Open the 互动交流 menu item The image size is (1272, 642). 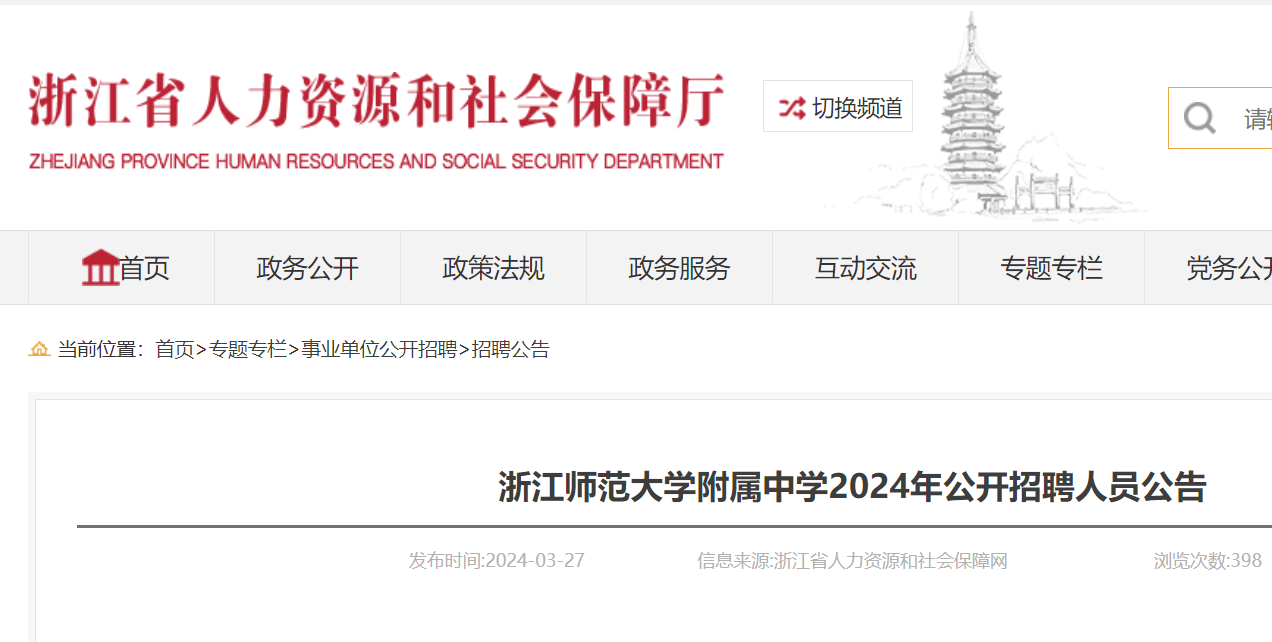(x=865, y=268)
